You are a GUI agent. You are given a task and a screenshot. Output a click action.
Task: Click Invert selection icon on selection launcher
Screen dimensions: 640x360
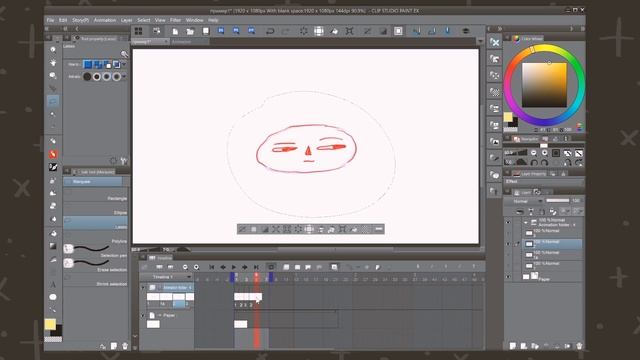click(265, 229)
